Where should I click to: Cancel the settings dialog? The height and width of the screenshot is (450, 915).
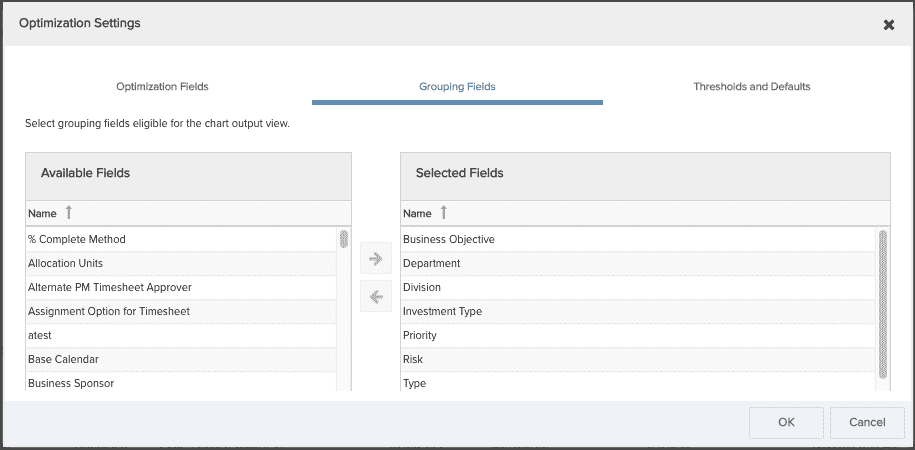tap(867, 423)
